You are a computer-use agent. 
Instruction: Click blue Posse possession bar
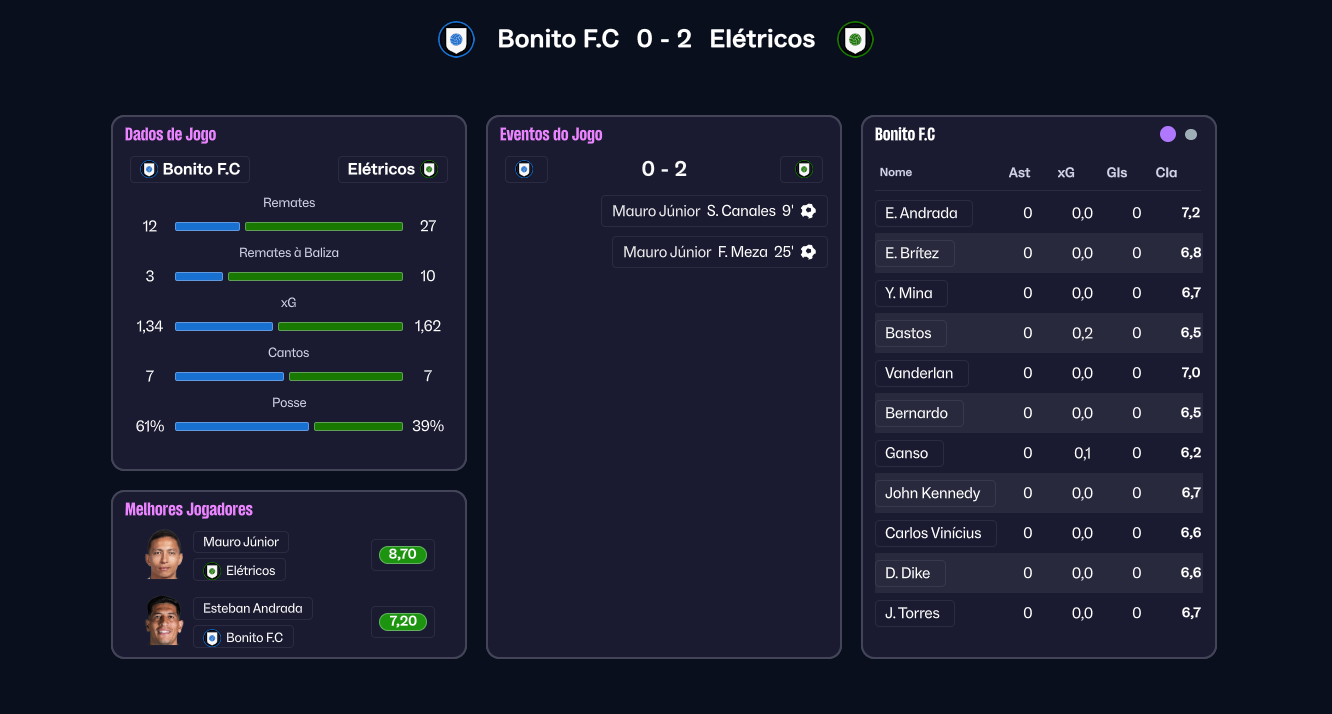point(241,426)
